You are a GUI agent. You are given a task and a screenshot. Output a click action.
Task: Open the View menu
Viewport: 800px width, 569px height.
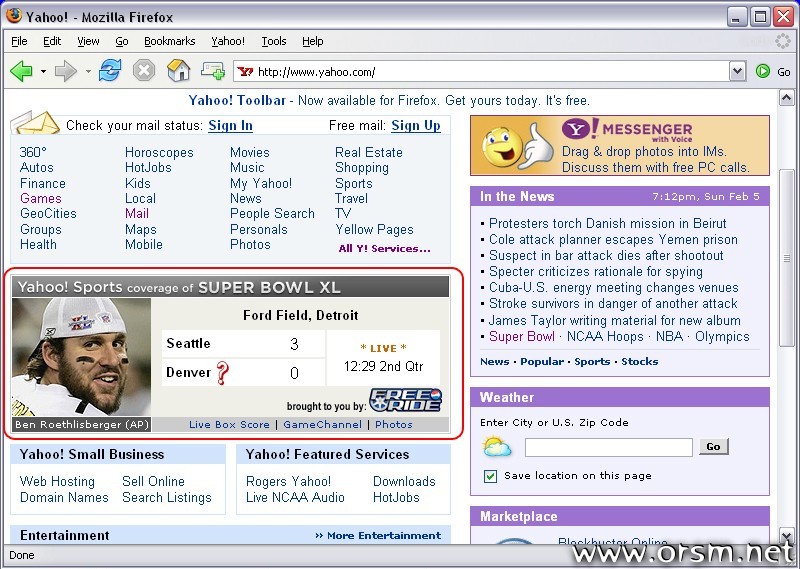click(88, 41)
